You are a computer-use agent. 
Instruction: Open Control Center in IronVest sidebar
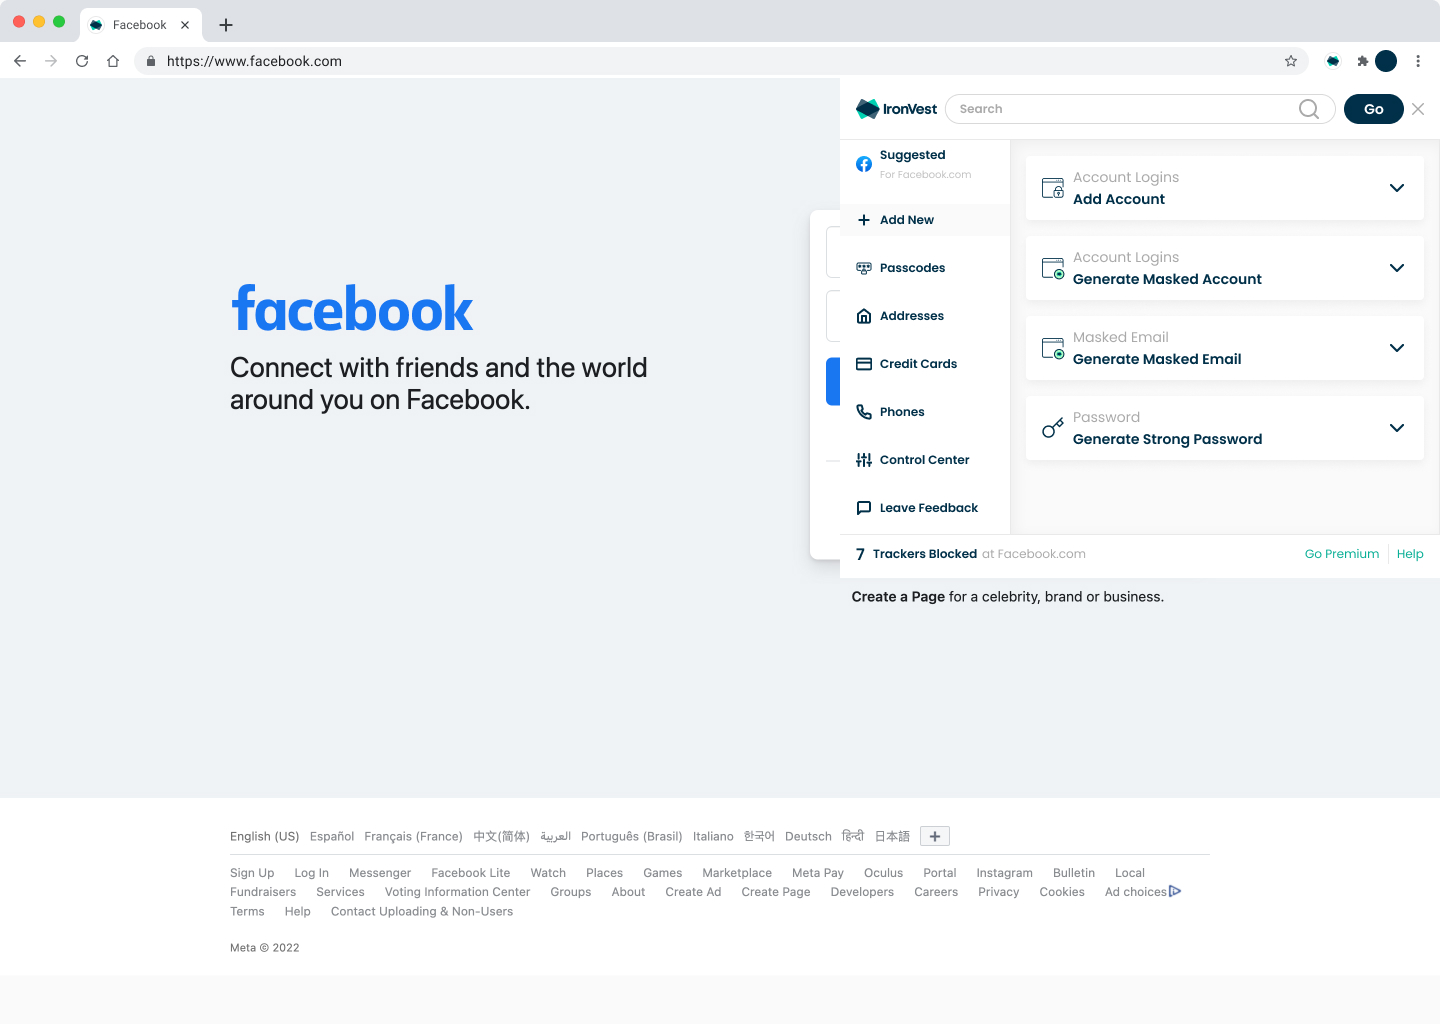(925, 460)
